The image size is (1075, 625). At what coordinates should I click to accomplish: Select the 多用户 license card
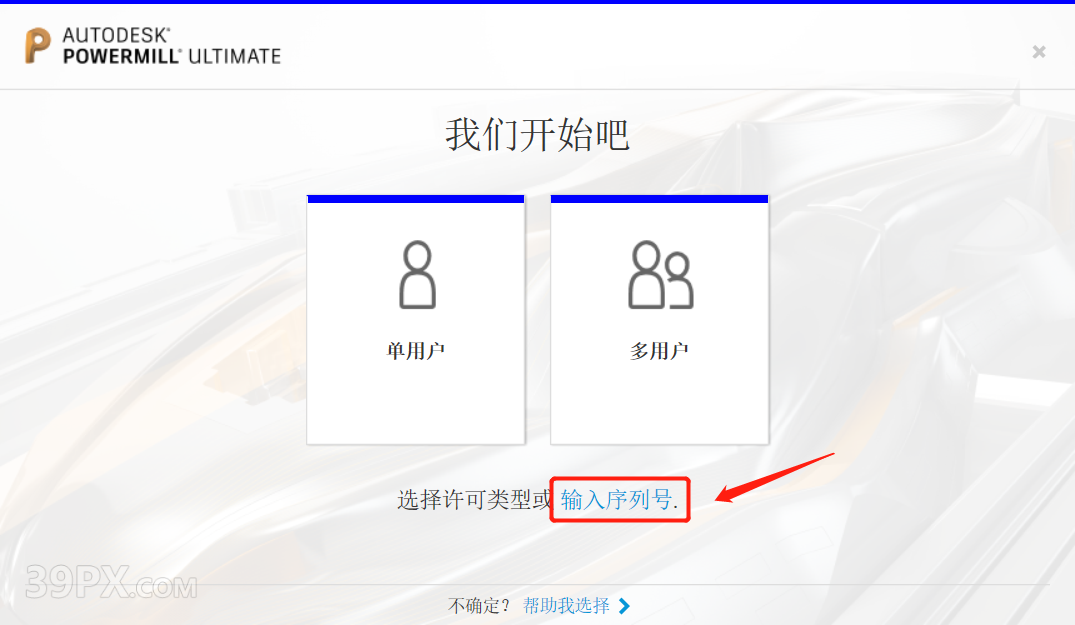(660, 320)
